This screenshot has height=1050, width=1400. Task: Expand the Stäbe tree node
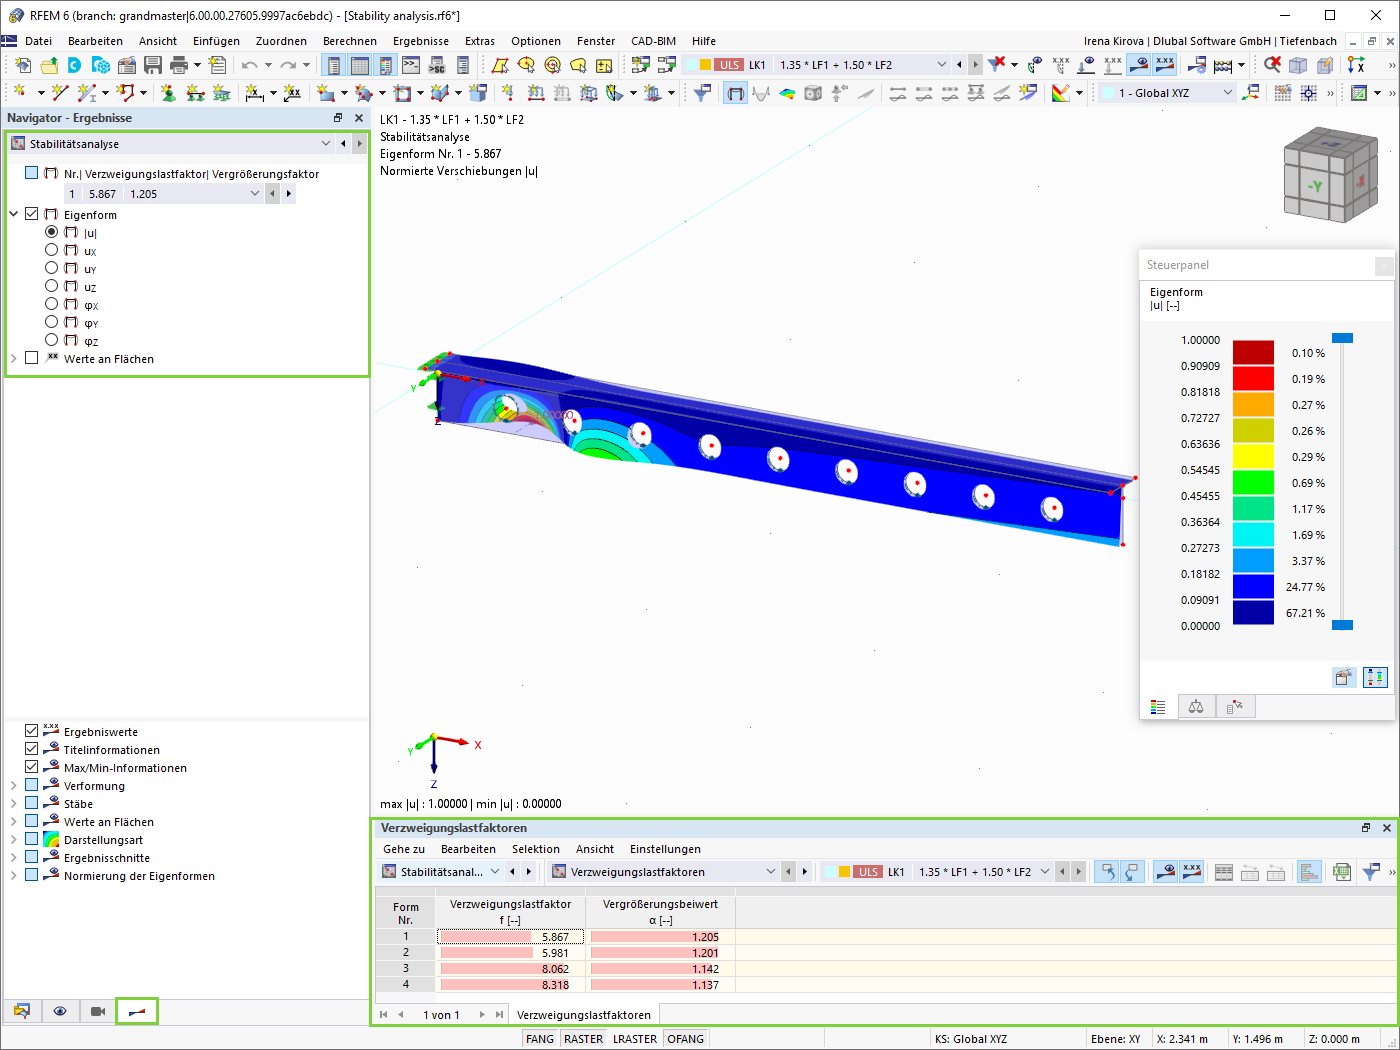tap(14, 804)
